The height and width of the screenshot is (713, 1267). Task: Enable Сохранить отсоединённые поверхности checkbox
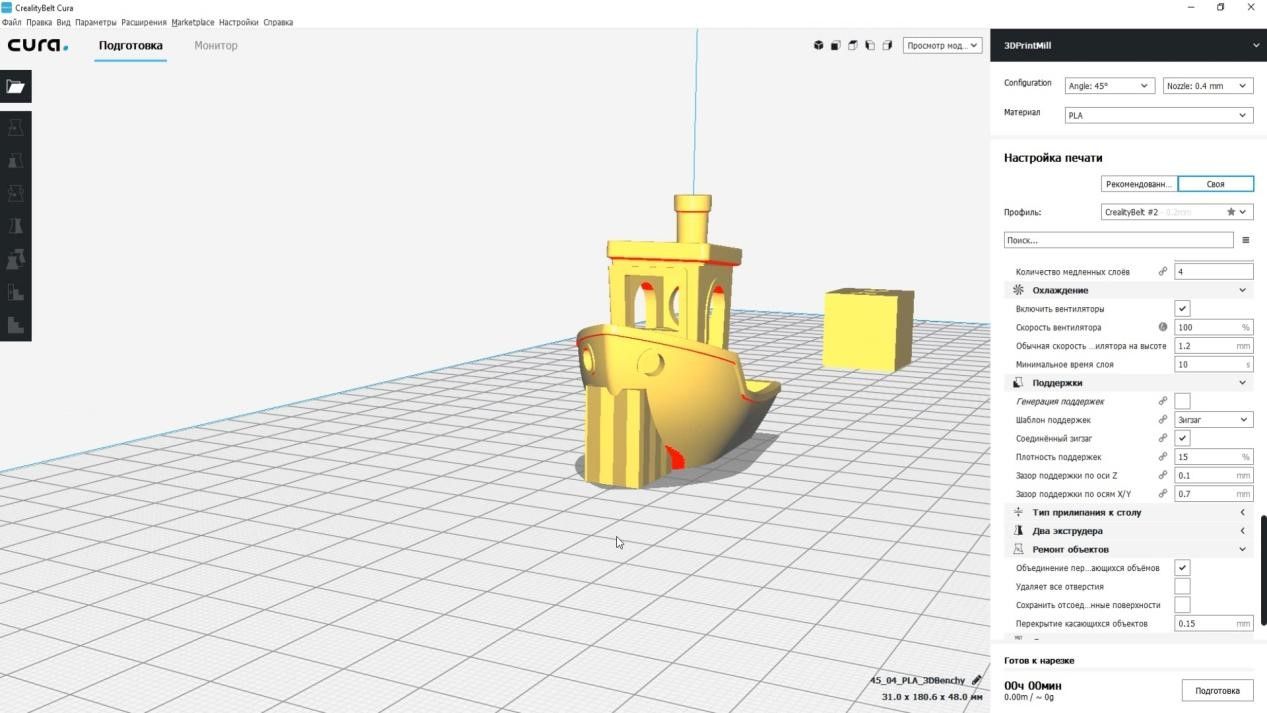pos(1182,605)
